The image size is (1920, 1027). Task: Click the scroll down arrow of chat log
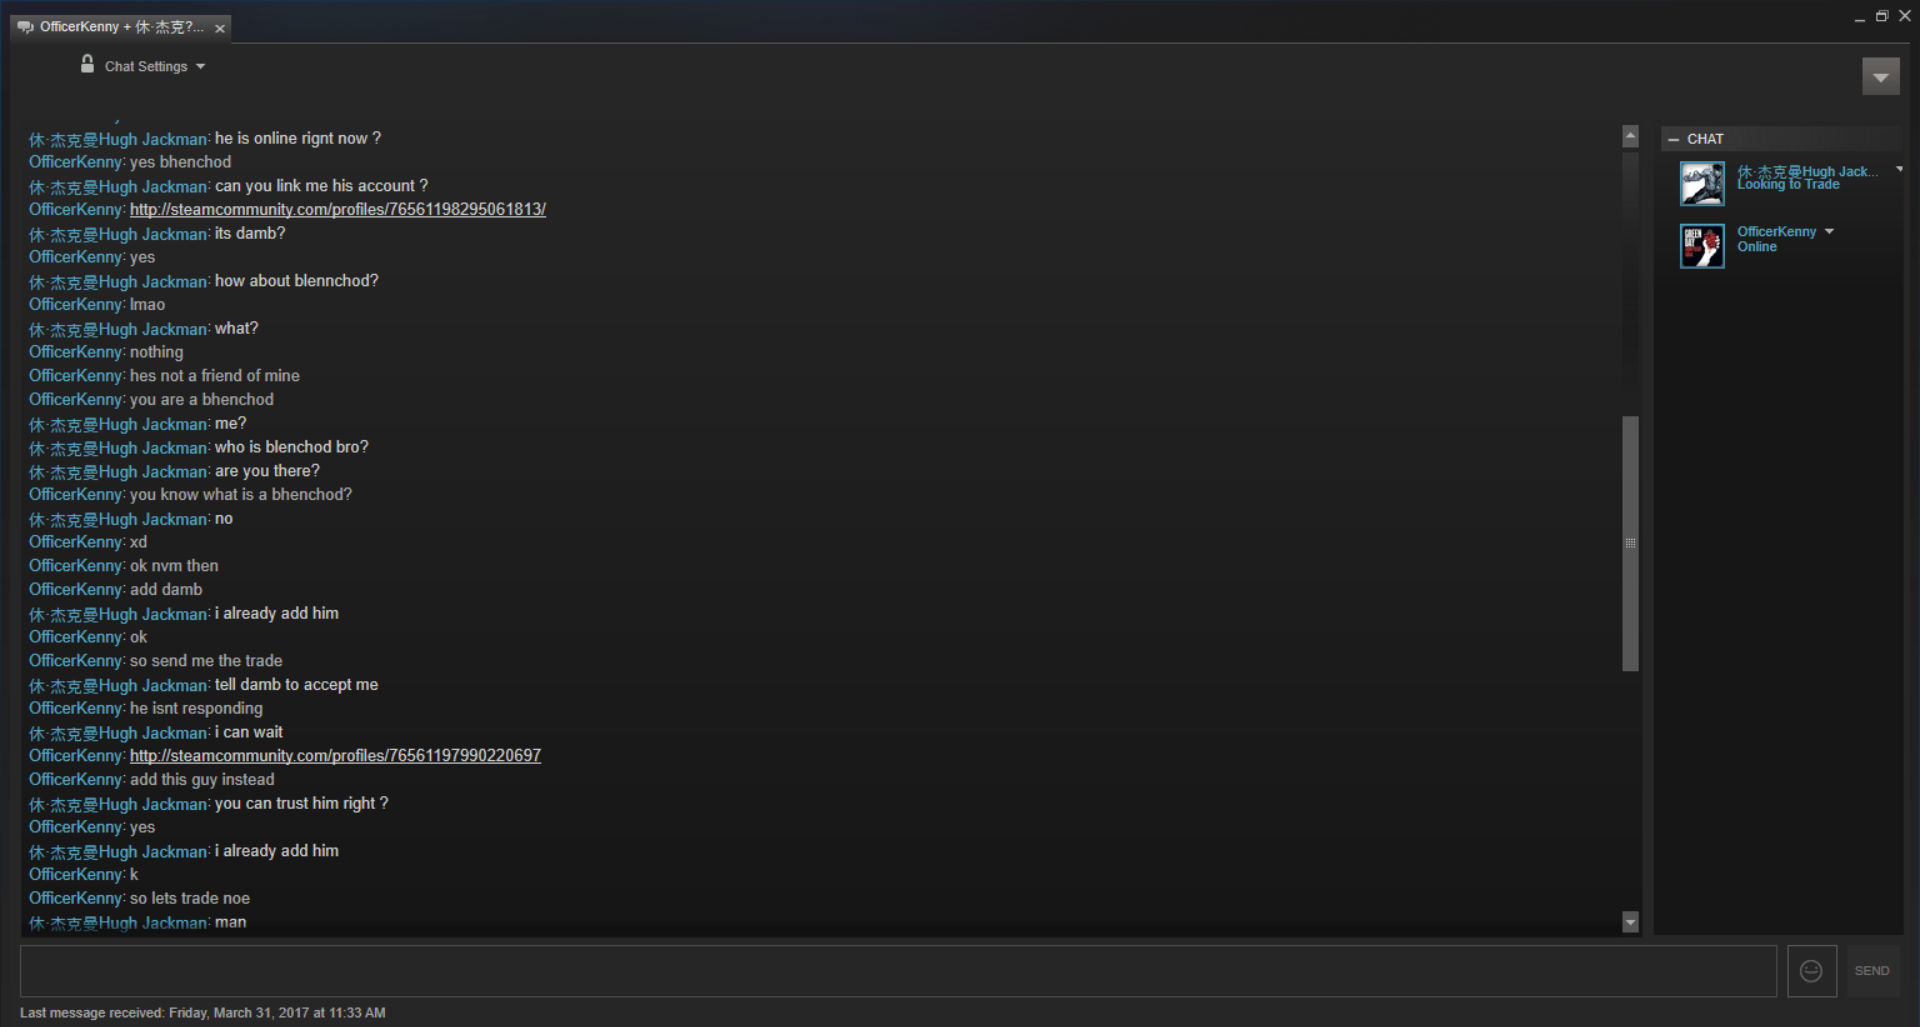tap(1630, 922)
